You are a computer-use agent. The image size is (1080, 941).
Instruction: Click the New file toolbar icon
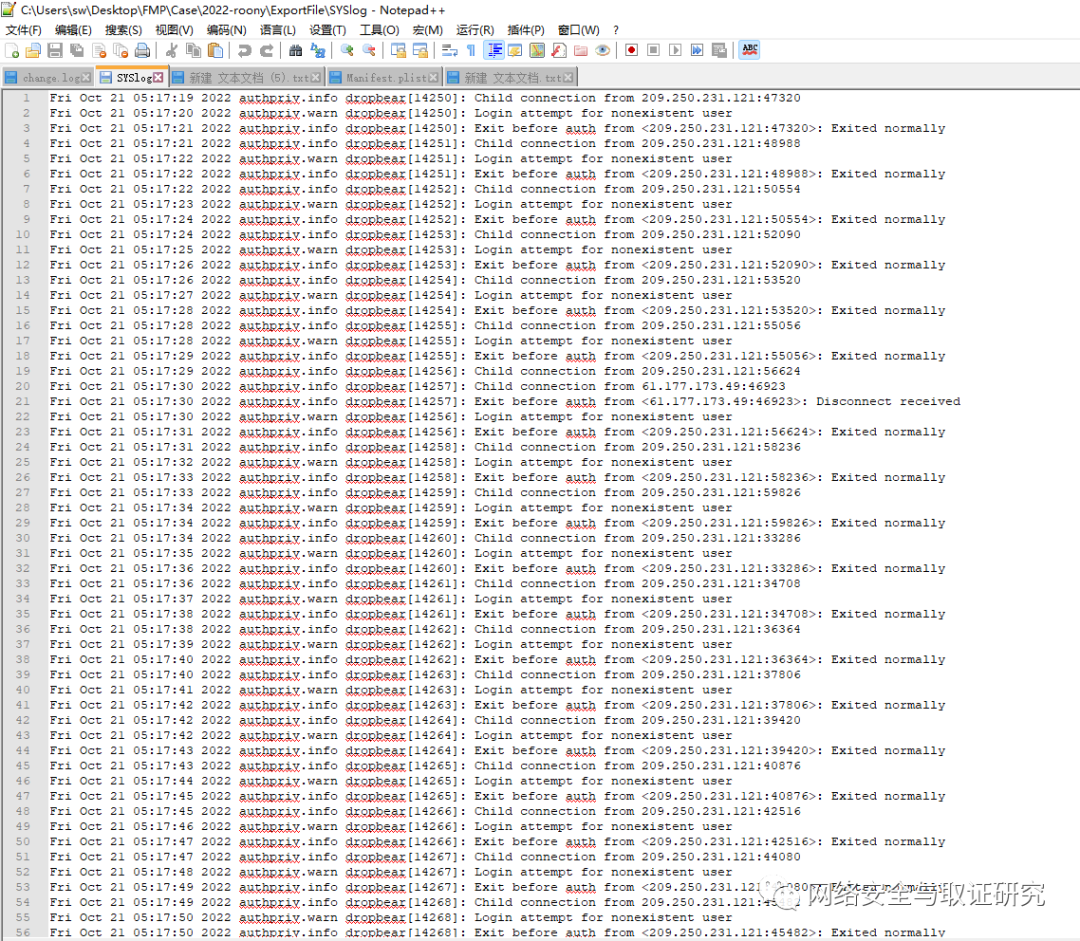coord(12,50)
